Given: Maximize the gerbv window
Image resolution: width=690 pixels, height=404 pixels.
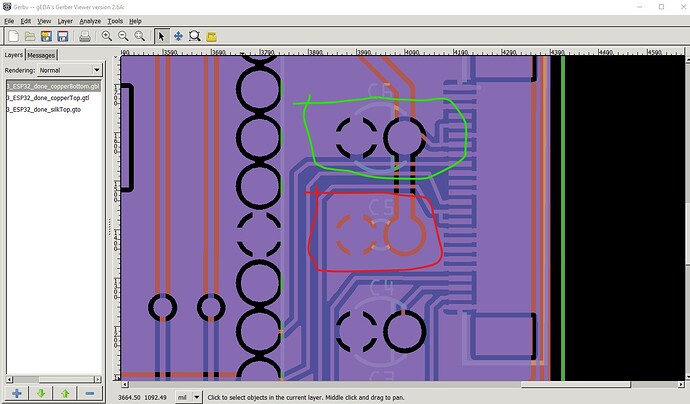Looking at the screenshot, I should [661, 7].
